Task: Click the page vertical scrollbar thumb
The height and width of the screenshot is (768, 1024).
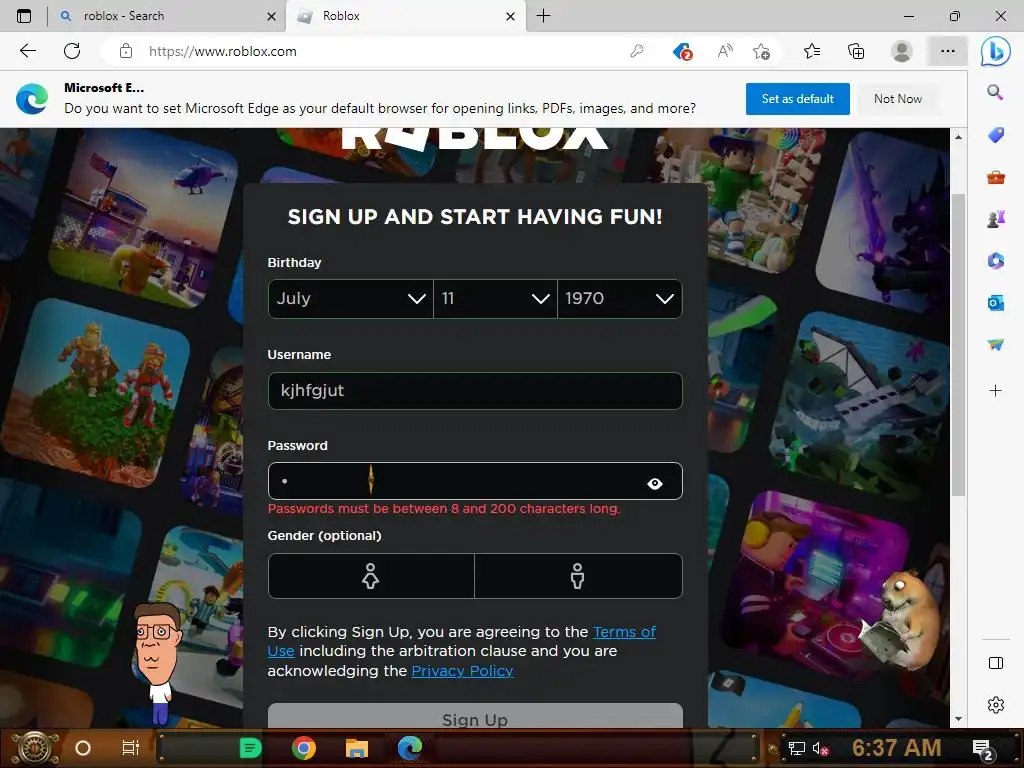Action: click(957, 345)
